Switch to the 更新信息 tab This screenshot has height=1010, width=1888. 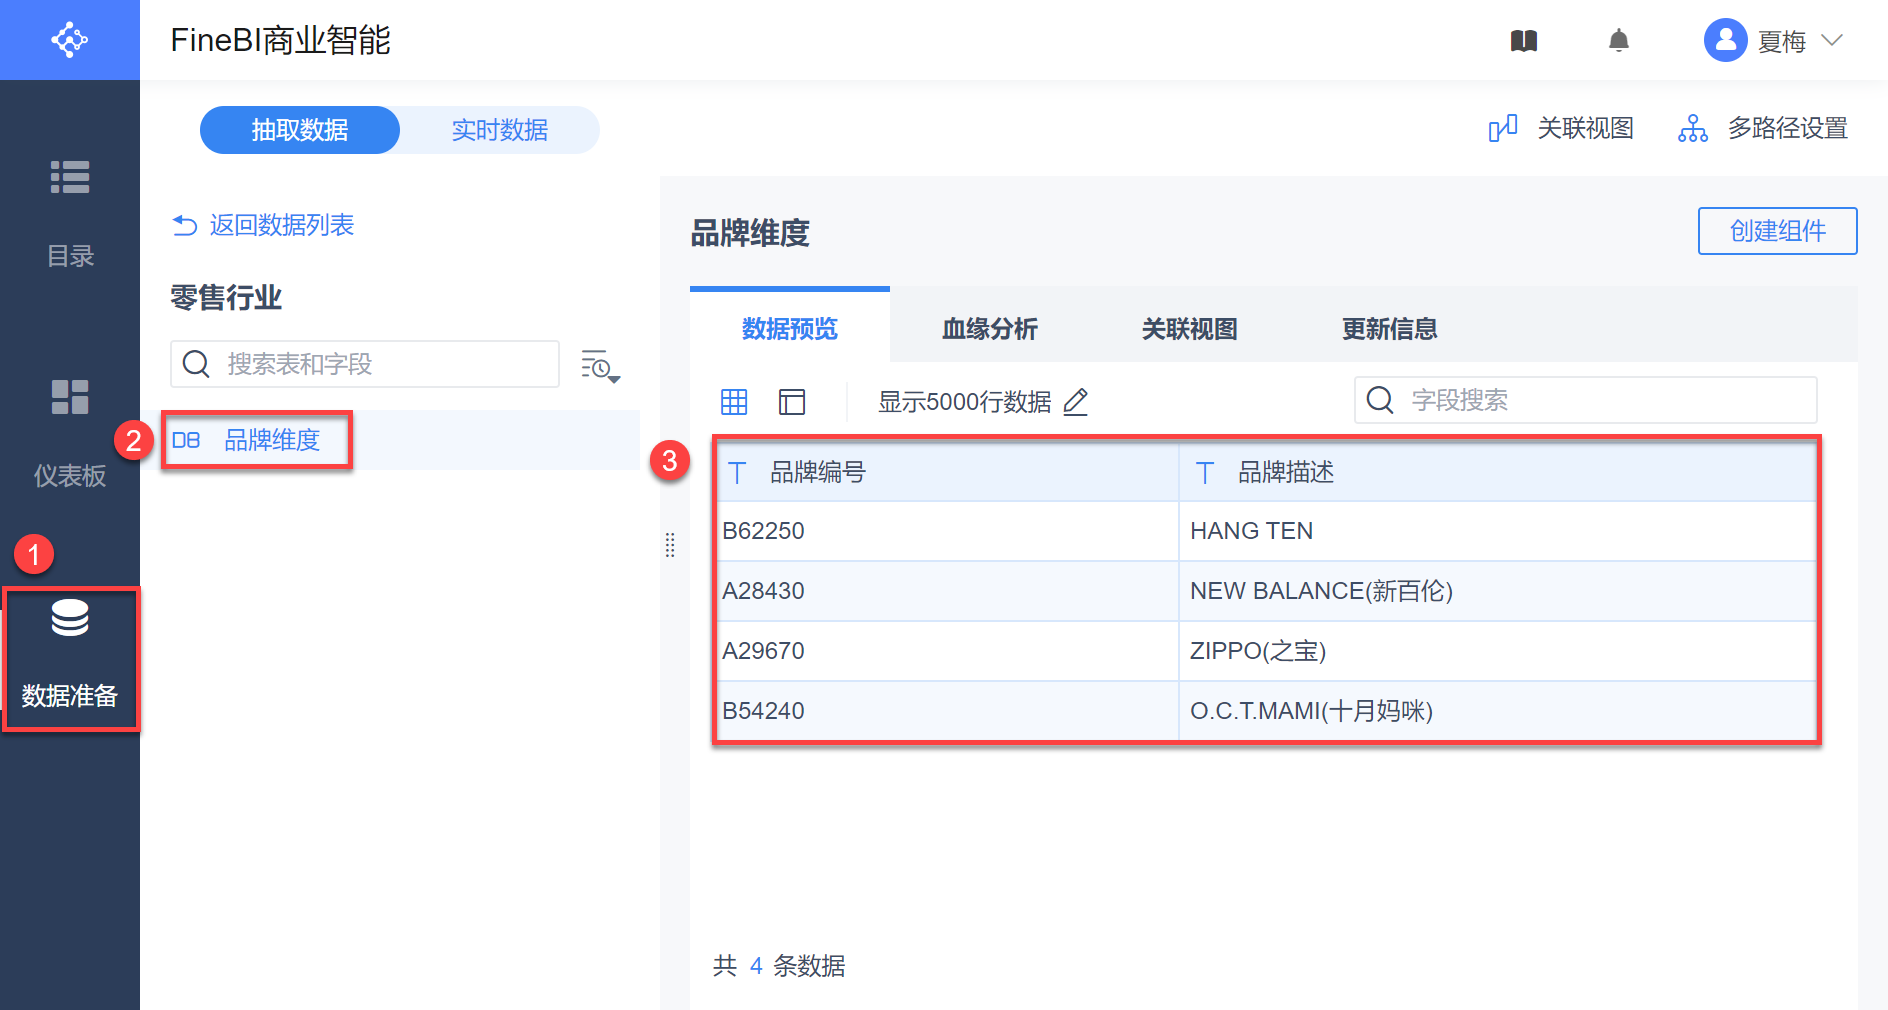[1389, 329]
